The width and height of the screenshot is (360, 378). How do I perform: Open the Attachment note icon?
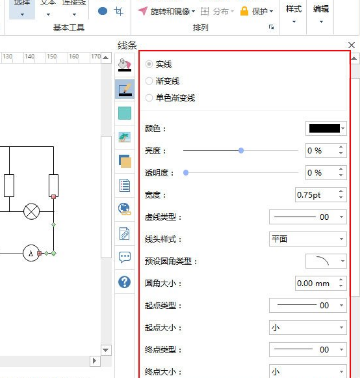pyautogui.click(x=125, y=233)
